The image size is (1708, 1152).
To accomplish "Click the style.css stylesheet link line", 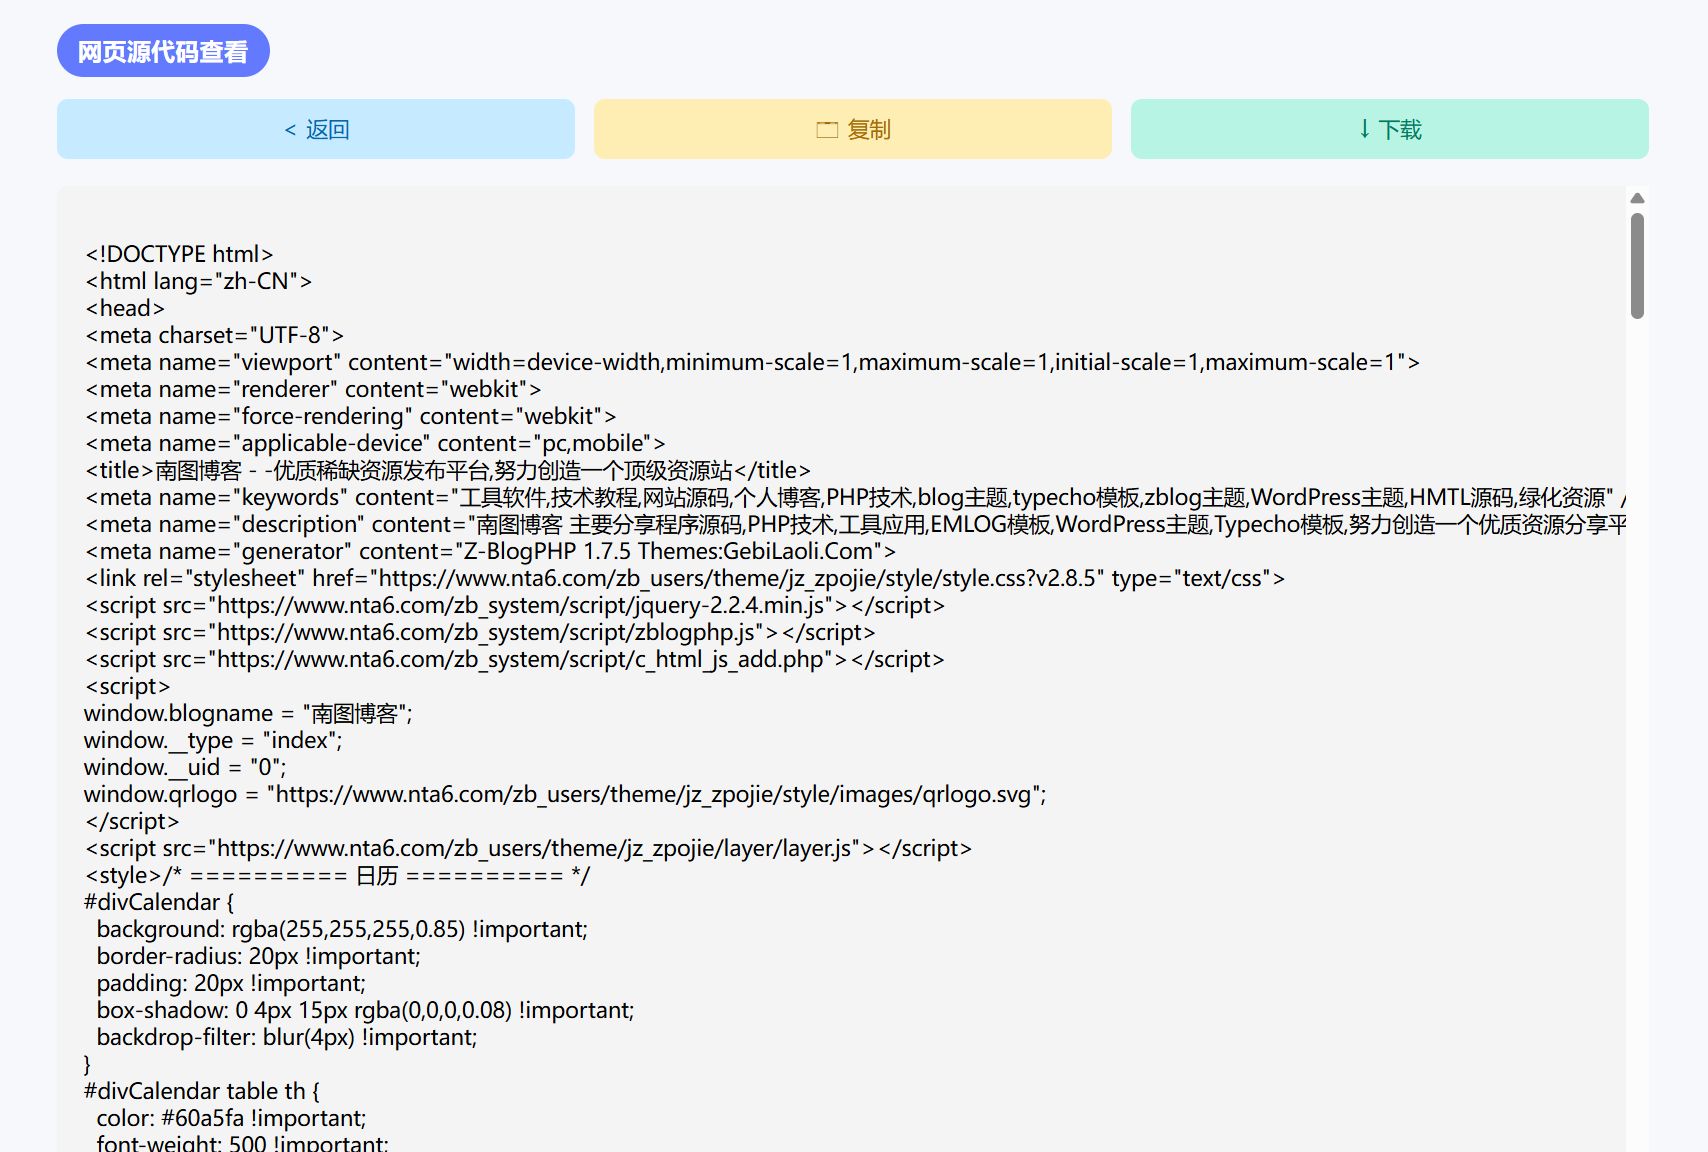I will coord(685,578).
